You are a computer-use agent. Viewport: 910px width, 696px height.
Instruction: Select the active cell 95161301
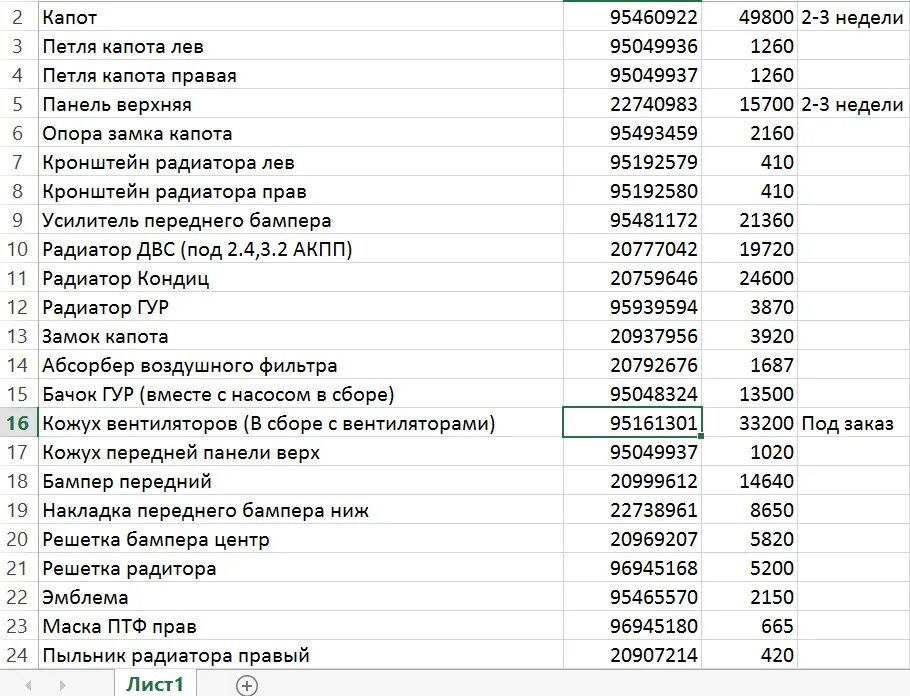point(633,423)
